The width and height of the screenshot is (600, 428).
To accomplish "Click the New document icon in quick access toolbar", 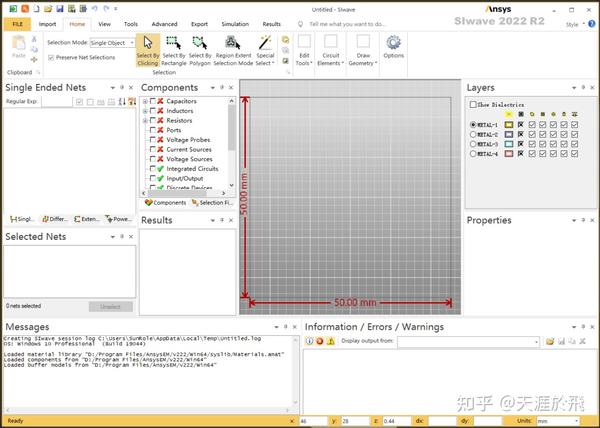I will point(36,9).
